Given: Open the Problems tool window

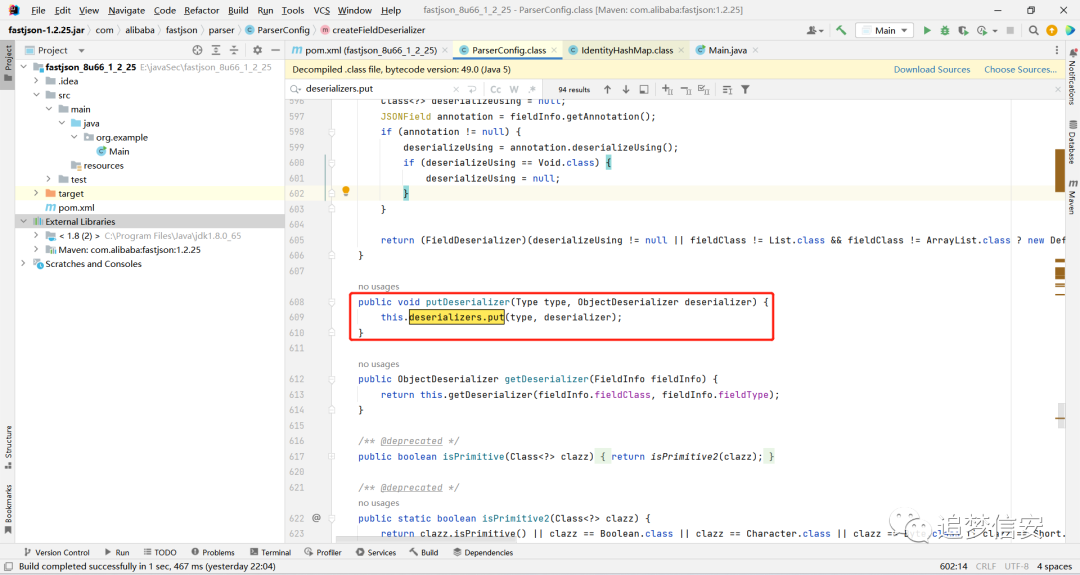Looking at the screenshot, I should click(213, 552).
